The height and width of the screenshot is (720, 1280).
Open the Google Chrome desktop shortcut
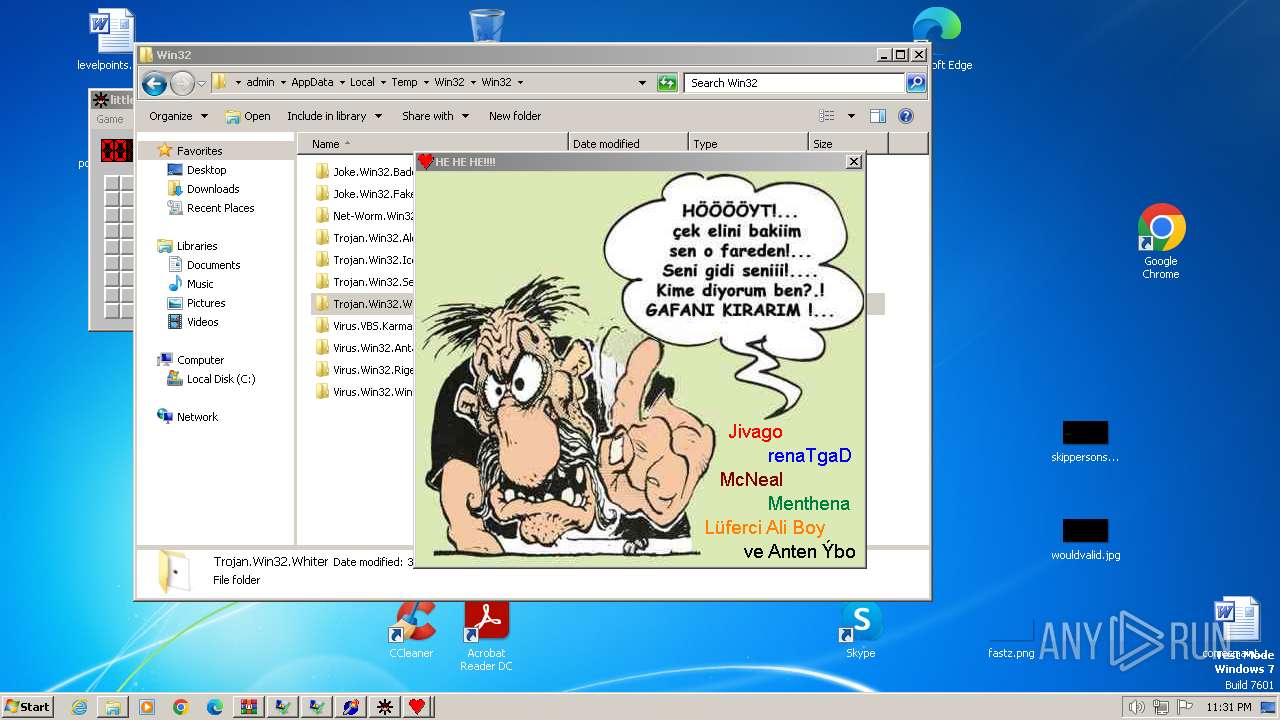[x=1161, y=242]
